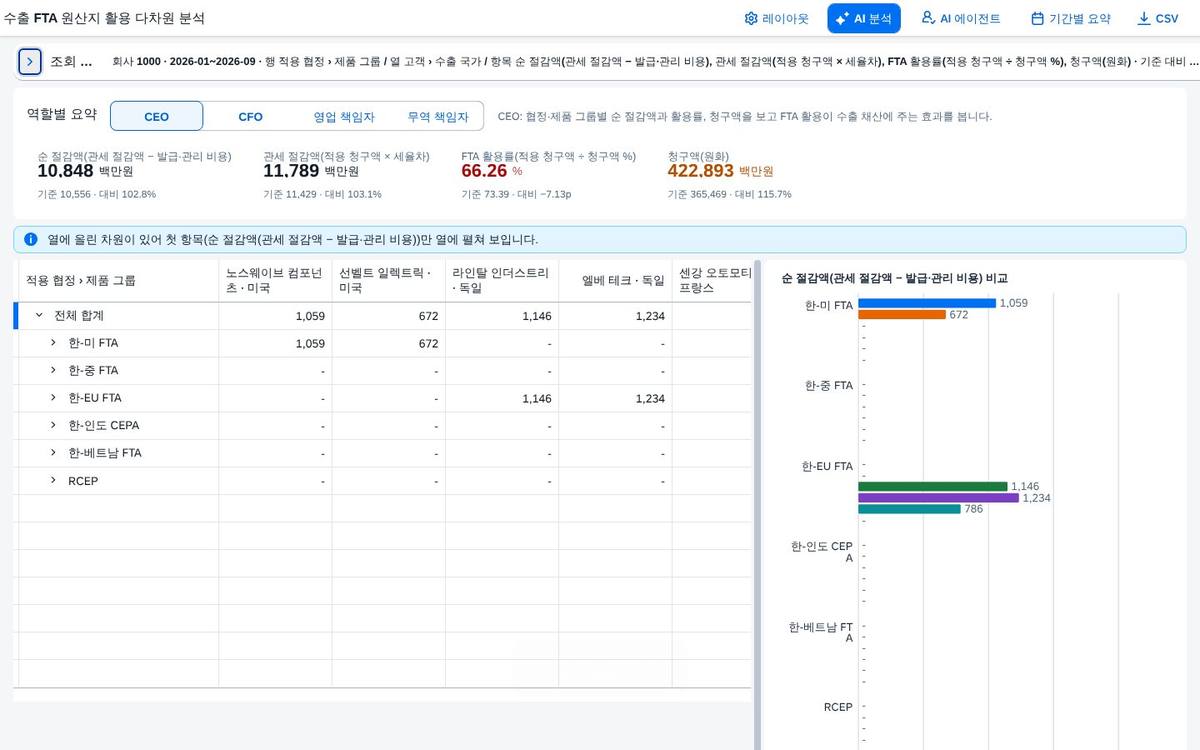Expand the 한-베트남 FTA row
Viewport: 1200px width, 750px height.
54,453
